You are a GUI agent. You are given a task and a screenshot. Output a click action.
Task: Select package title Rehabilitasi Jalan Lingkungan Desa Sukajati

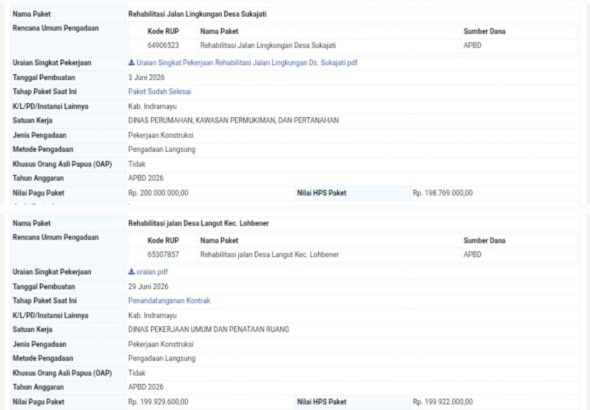(197, 14)
